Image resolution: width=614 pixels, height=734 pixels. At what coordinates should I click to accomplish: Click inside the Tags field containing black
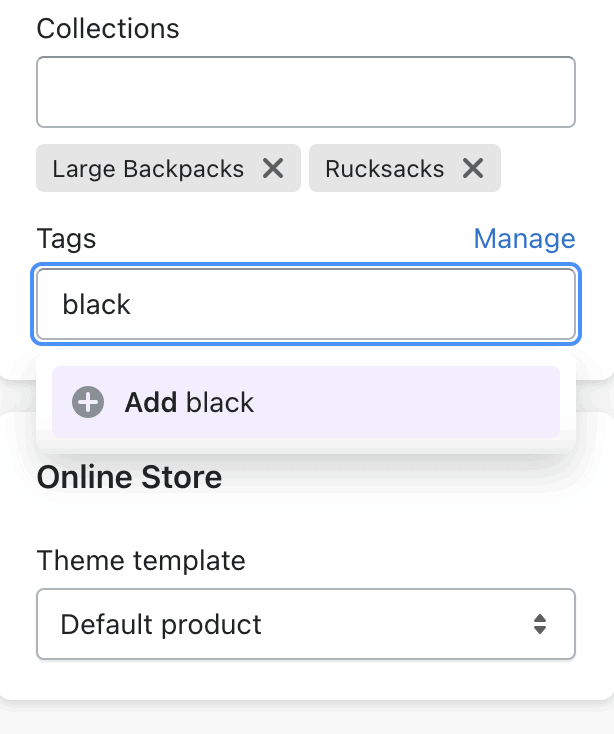[306, 304]
